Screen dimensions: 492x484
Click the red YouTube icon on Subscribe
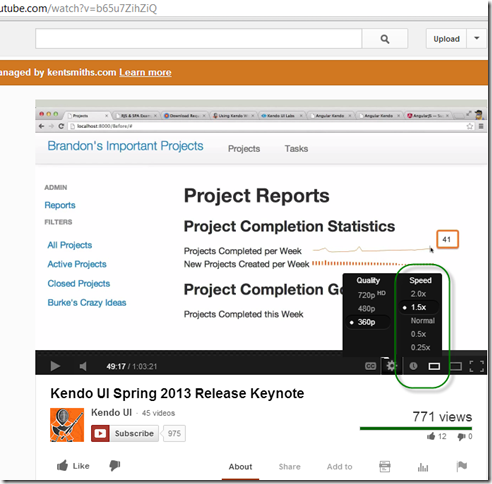pos(100,433)
